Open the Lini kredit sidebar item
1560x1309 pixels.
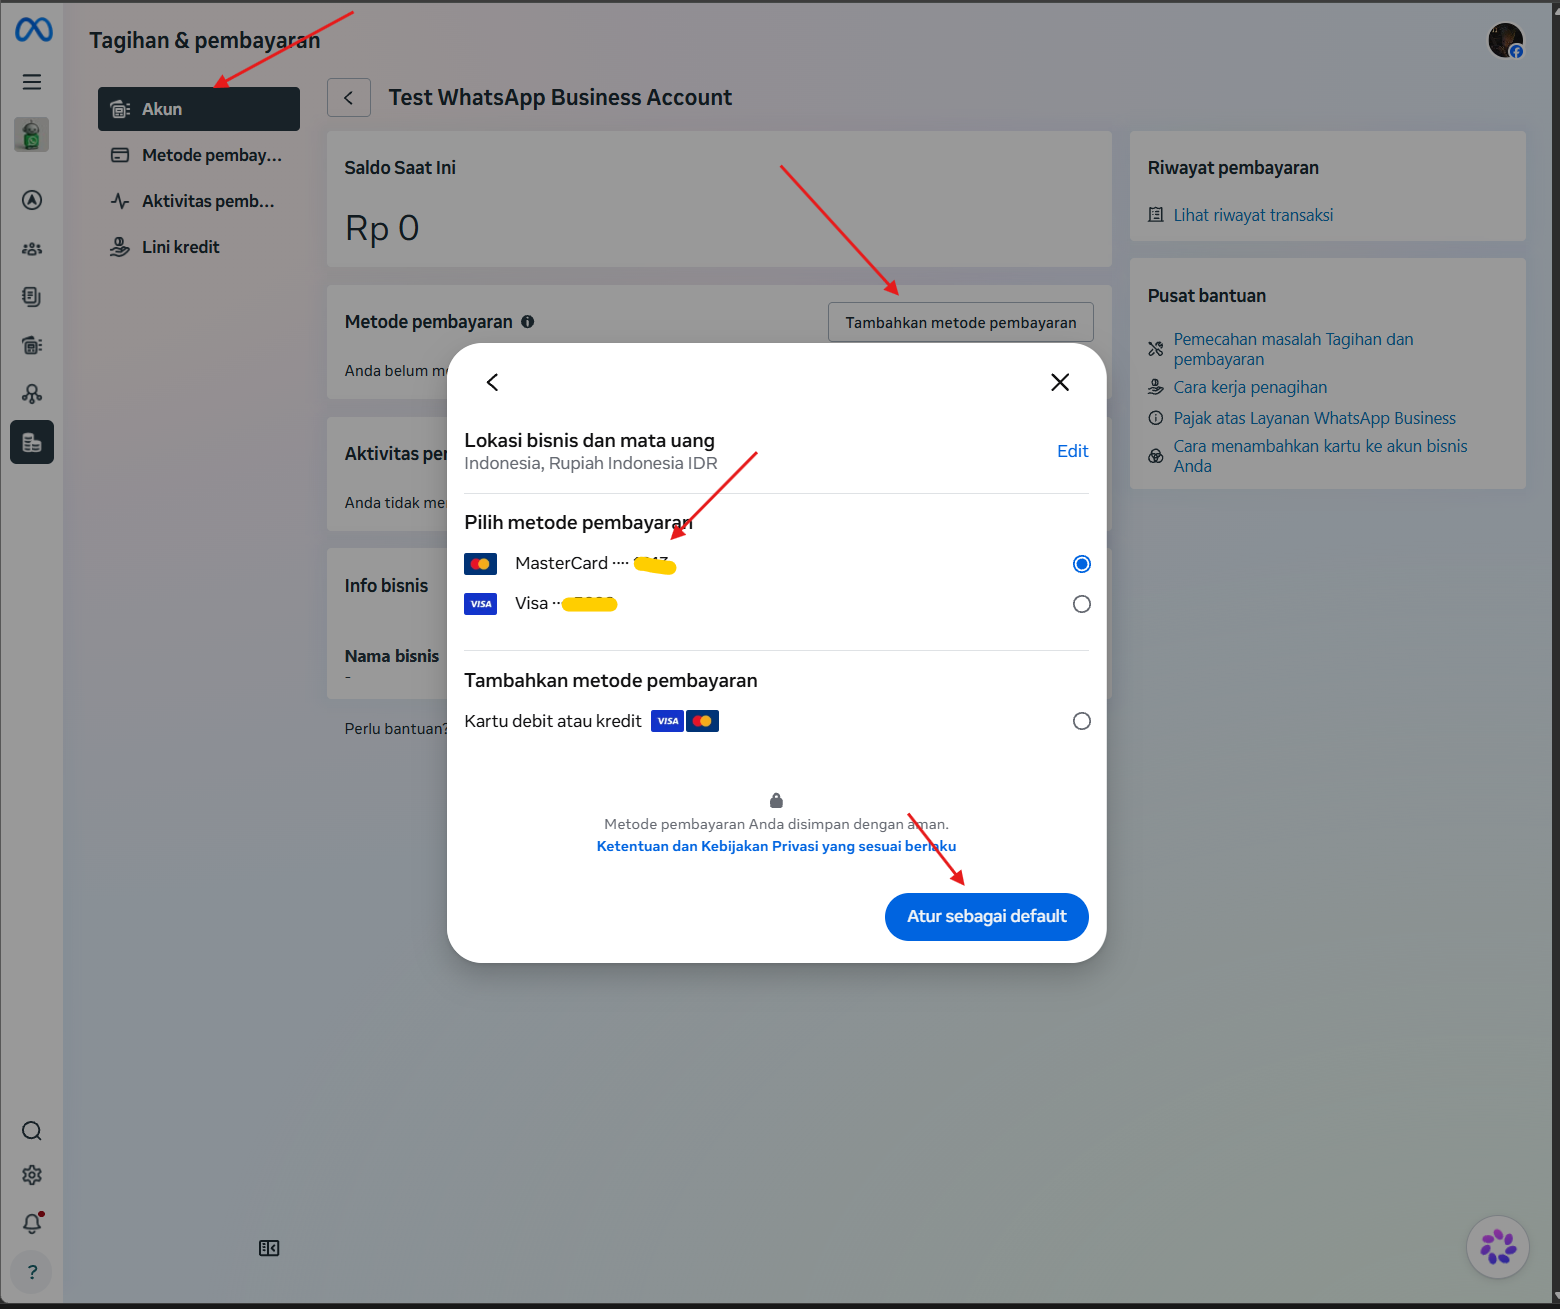pos(199,247)
